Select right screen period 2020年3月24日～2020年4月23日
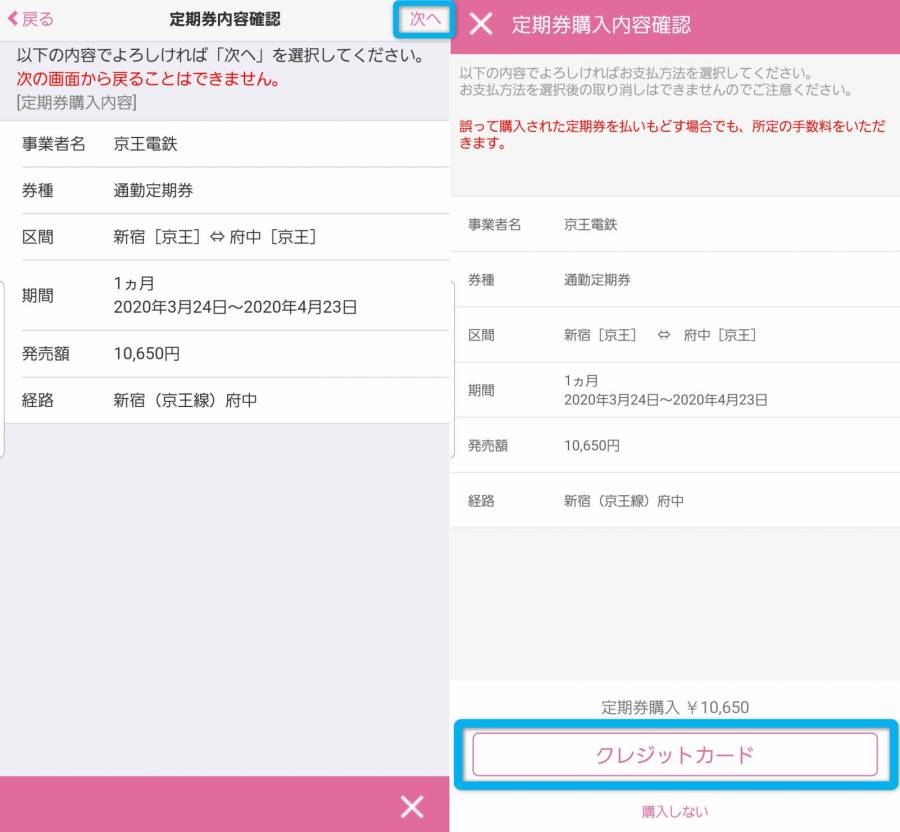Viewport: 900px width, 832px height. pos(666,400)
